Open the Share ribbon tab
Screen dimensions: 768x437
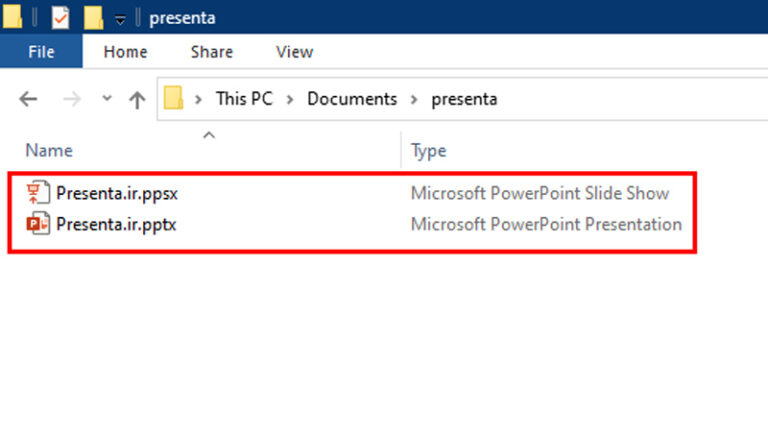(211, 52)
